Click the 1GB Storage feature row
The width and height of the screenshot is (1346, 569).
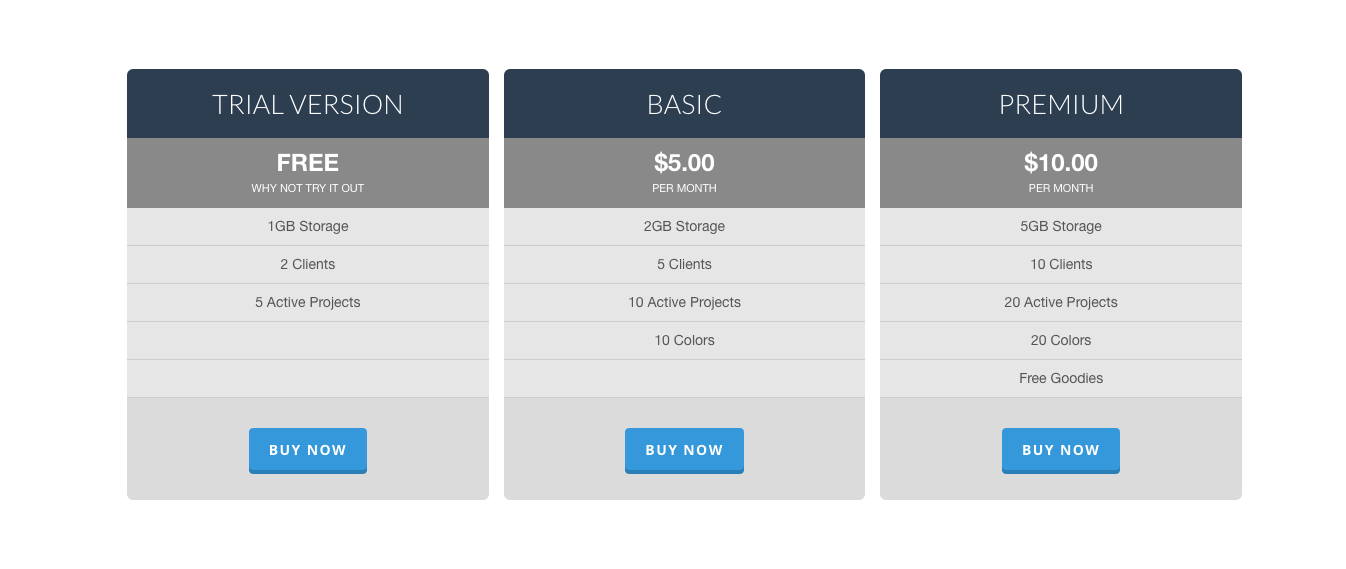click(x=308, y=227)
